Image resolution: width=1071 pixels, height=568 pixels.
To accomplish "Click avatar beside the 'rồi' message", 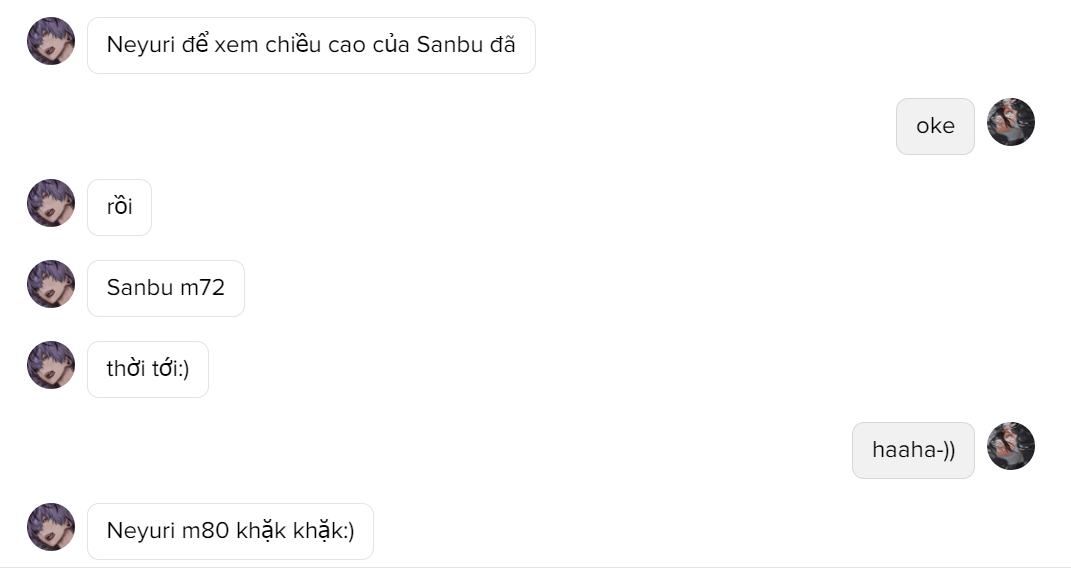I will coord(51,203).
